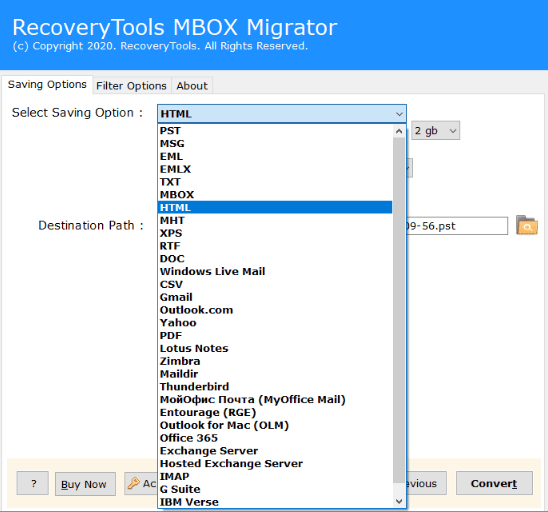Screen dimensions: 548x512
Task: Click the scroll down arrow of the list
Action: 399,501
